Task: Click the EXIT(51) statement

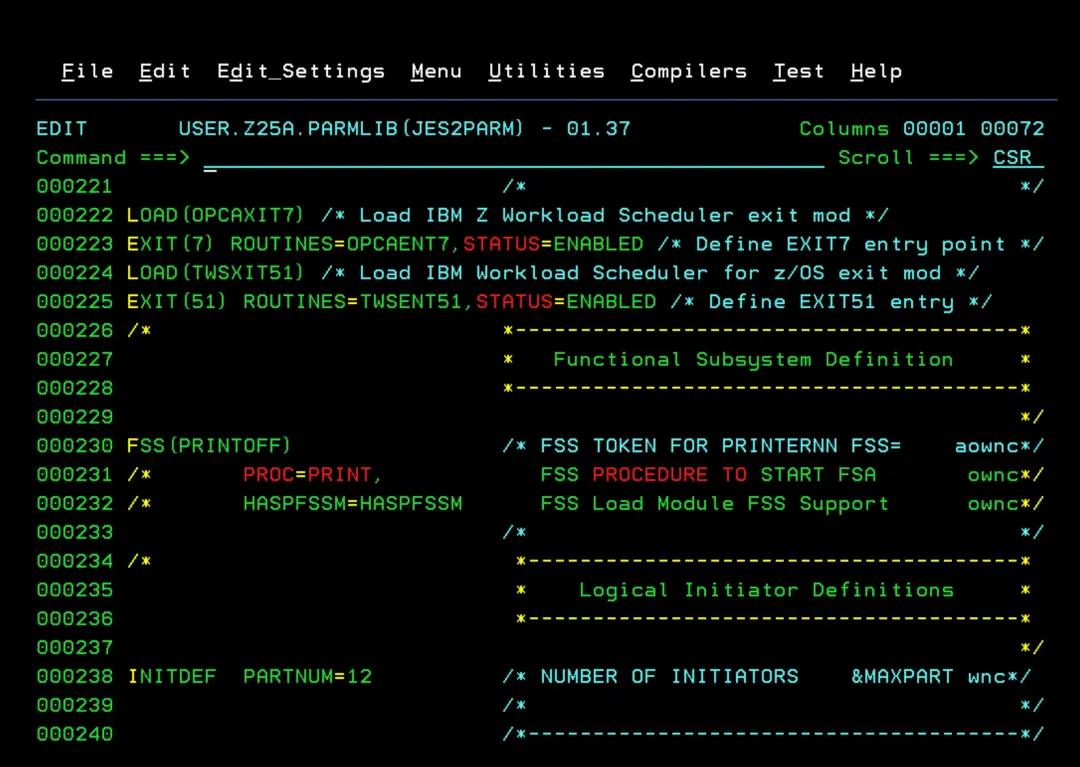Action: 176,302
